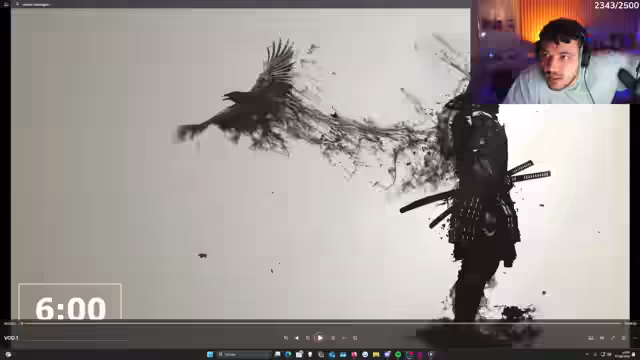Click the taskbar search box
The width and height of the screenshot is (640, 360).
tap(245, 354)
